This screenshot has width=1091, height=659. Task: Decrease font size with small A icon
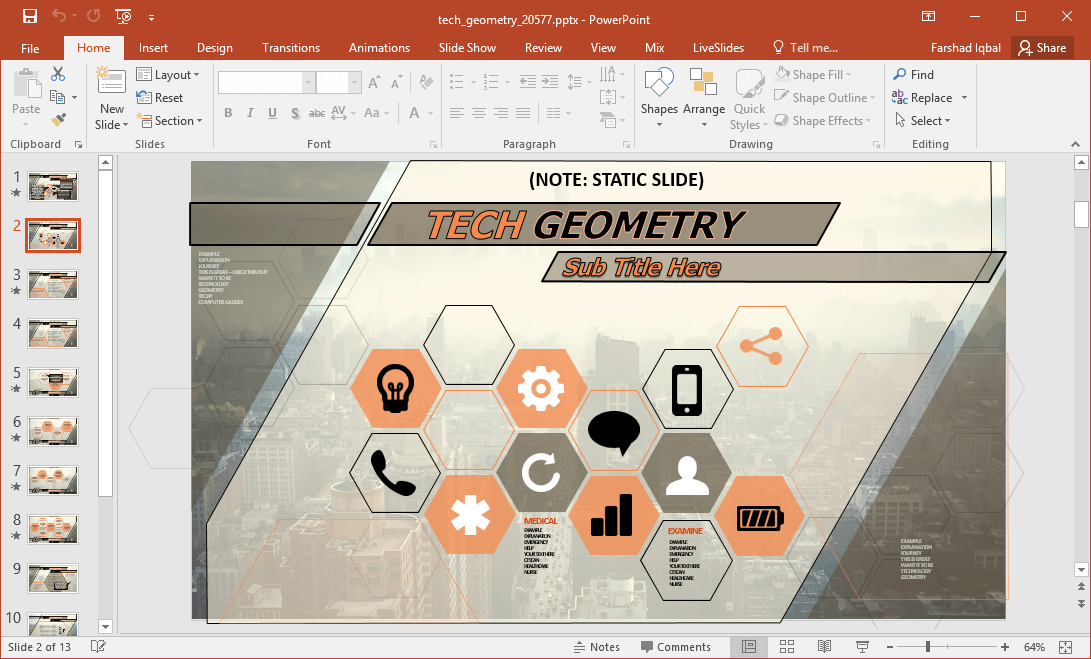pyautogui.click(x=397, y=83)
